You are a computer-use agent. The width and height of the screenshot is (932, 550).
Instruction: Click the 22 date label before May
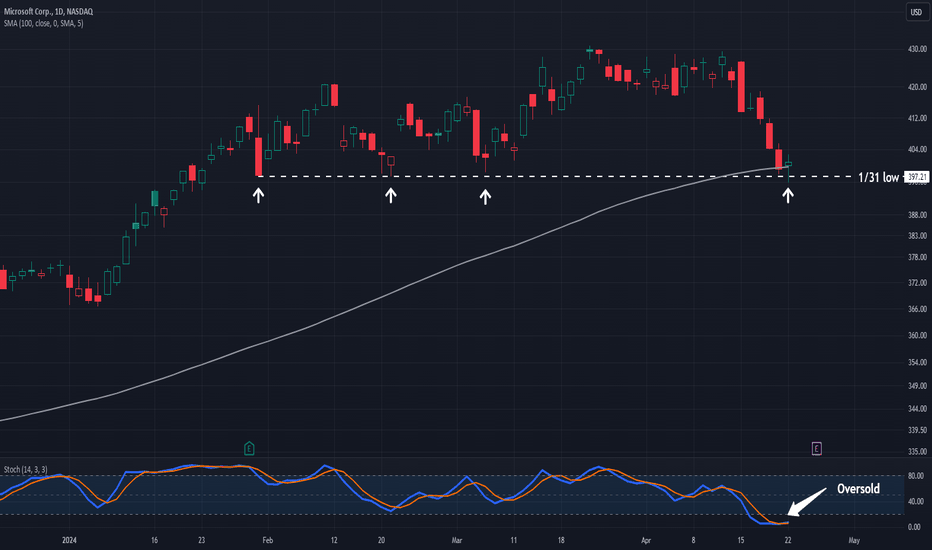pyautogui.click(x=788, y=540)
